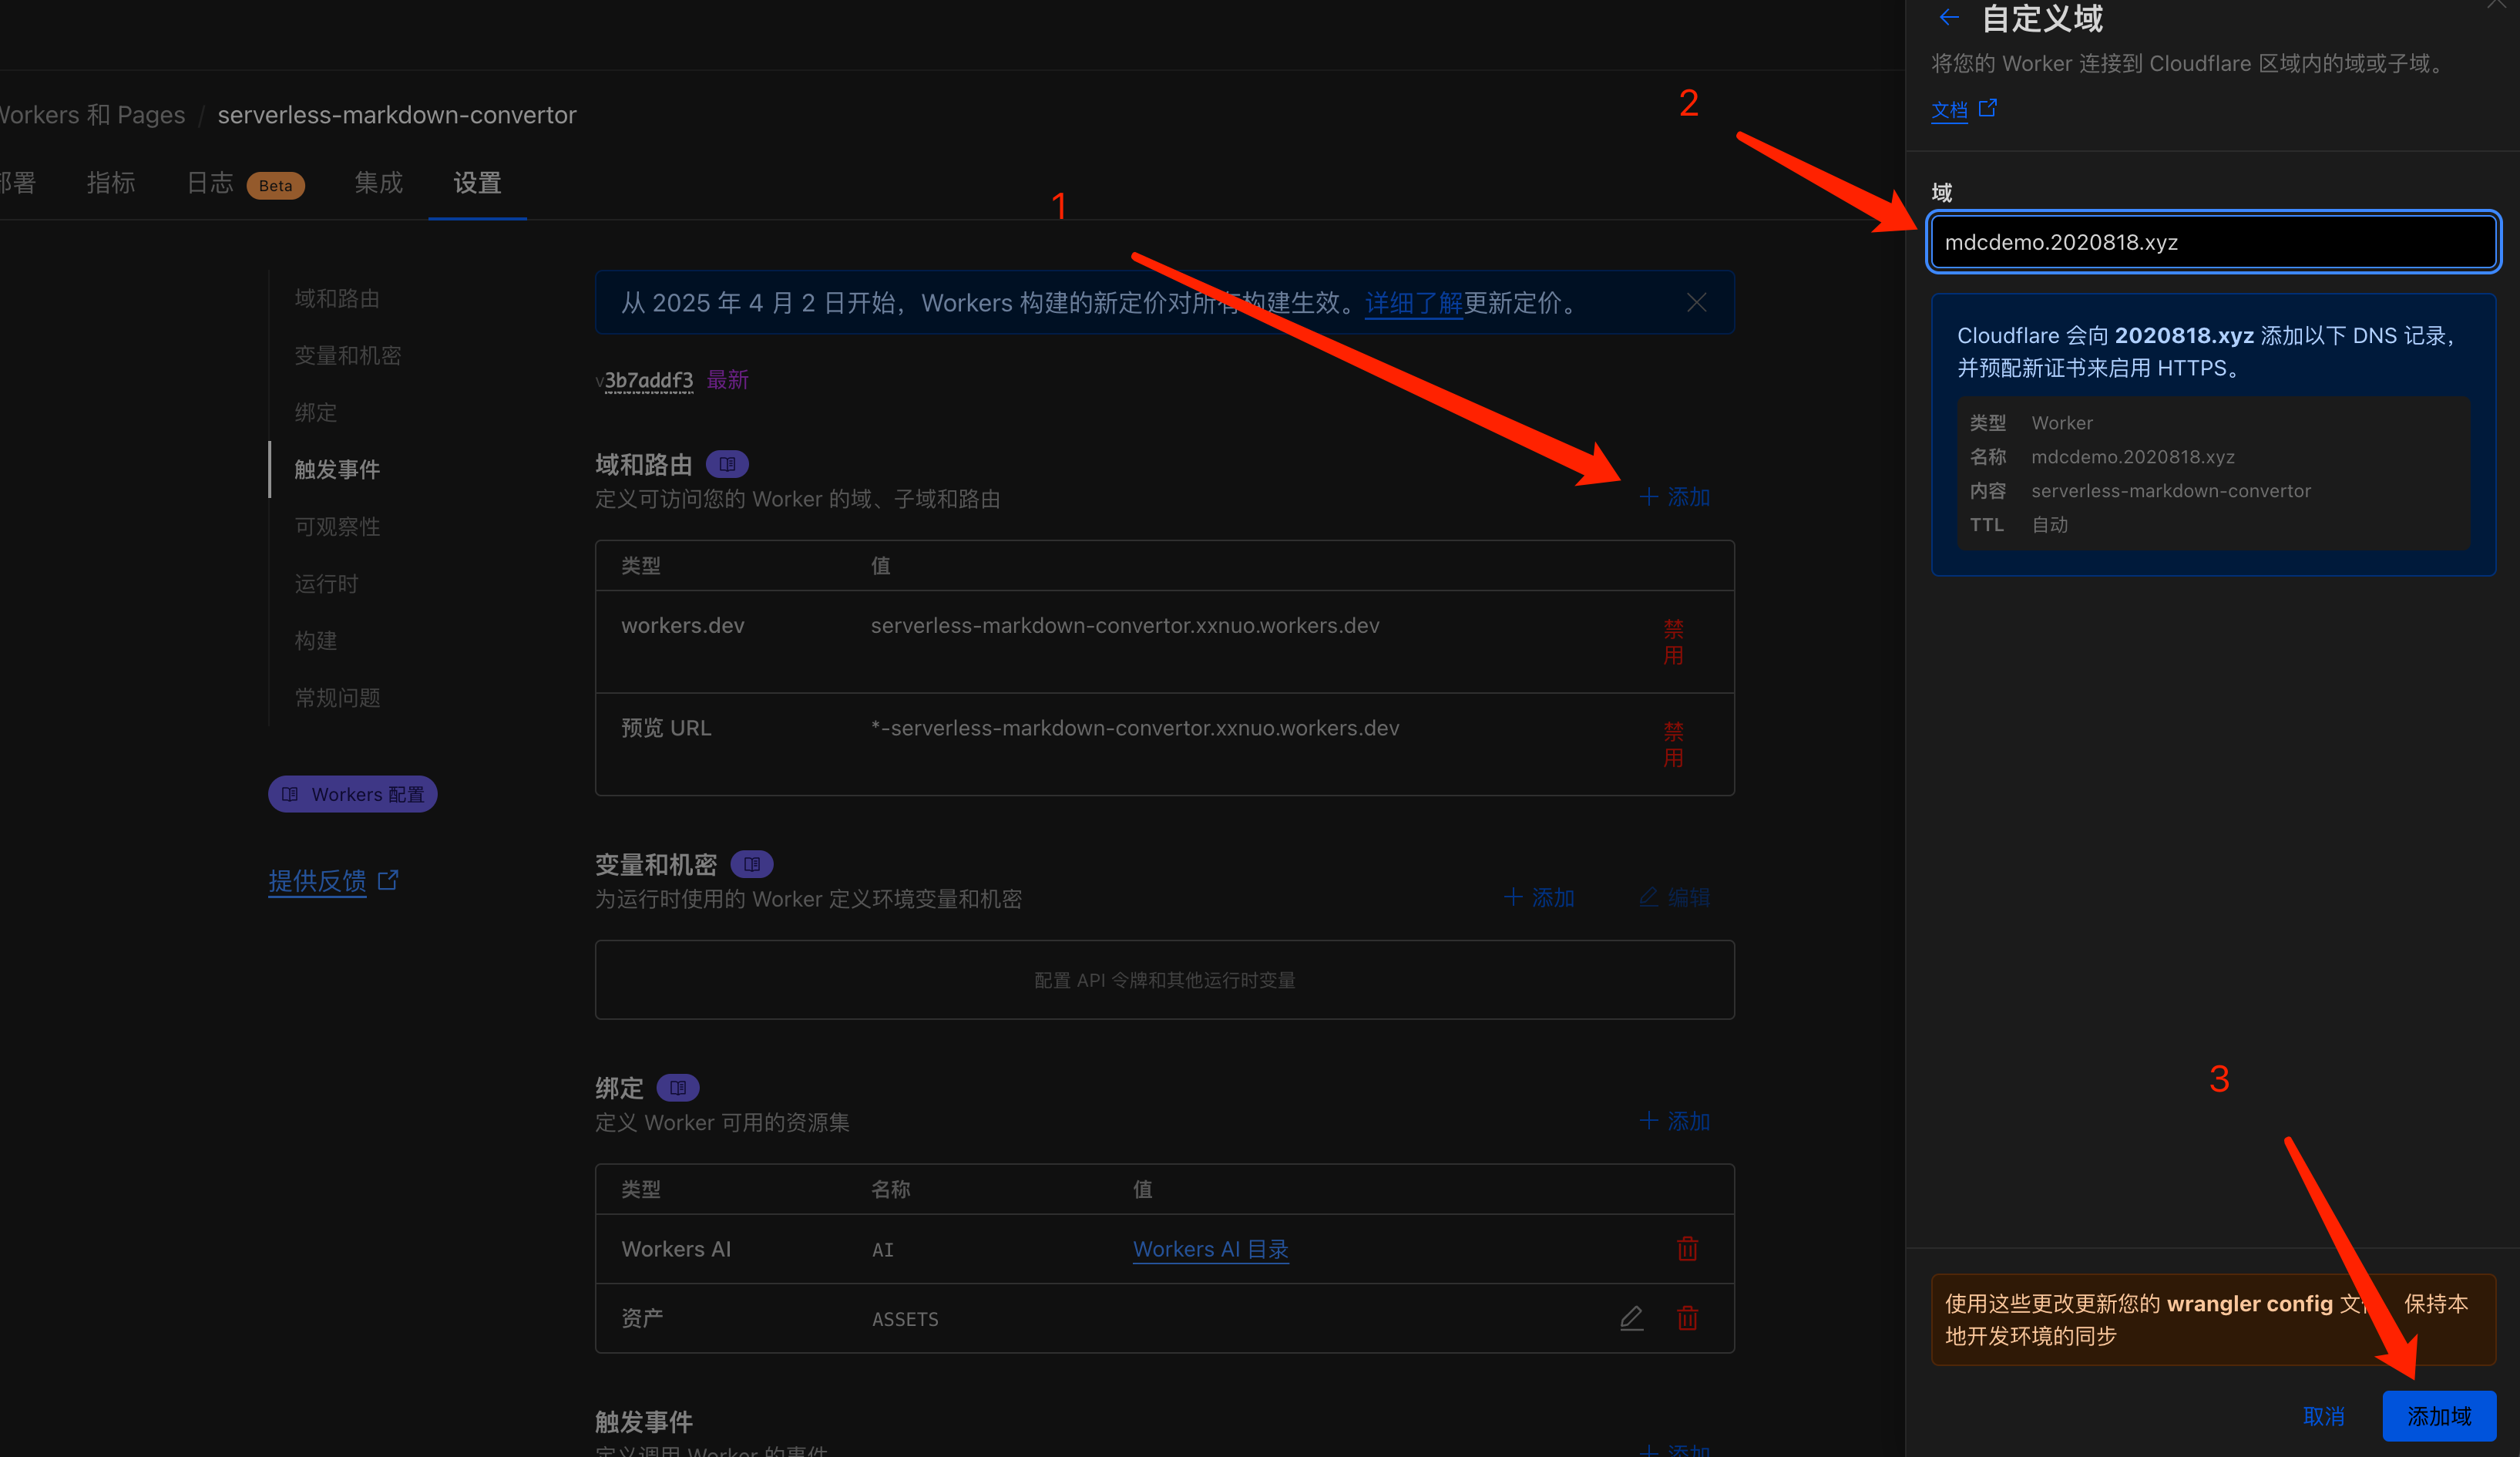
Task: Add a new domain under 域和路由
Action: (x=1675, y=497)
